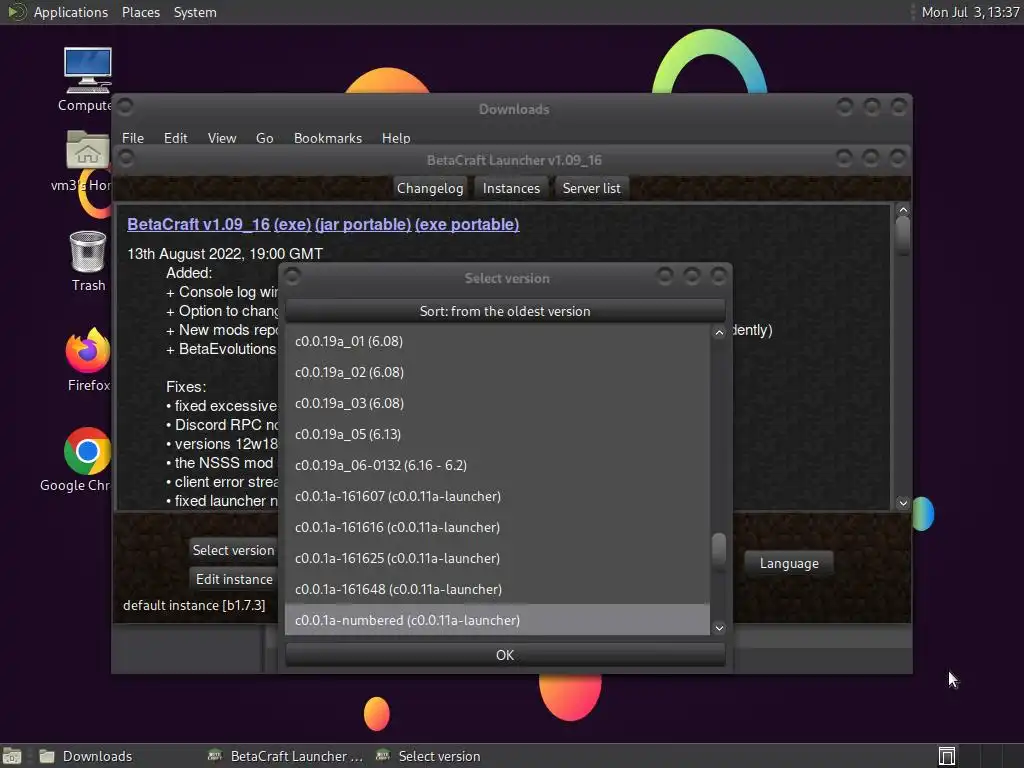Screen dimensions: 1024x768
Task: Select version c0.0.19a_01 (6.08)
Action: coord(497,342)
